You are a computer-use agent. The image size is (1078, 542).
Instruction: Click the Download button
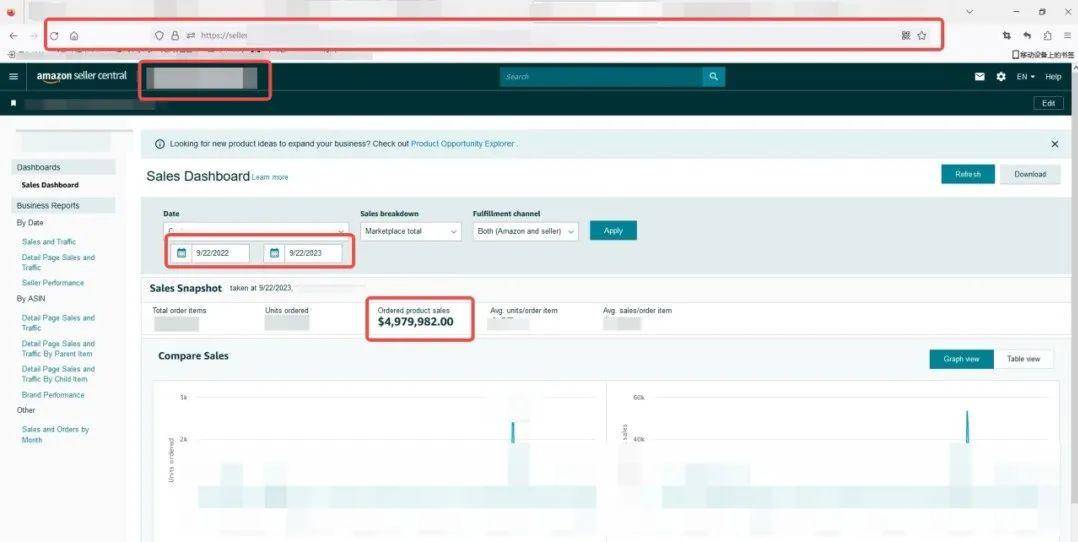(1030, 174)
